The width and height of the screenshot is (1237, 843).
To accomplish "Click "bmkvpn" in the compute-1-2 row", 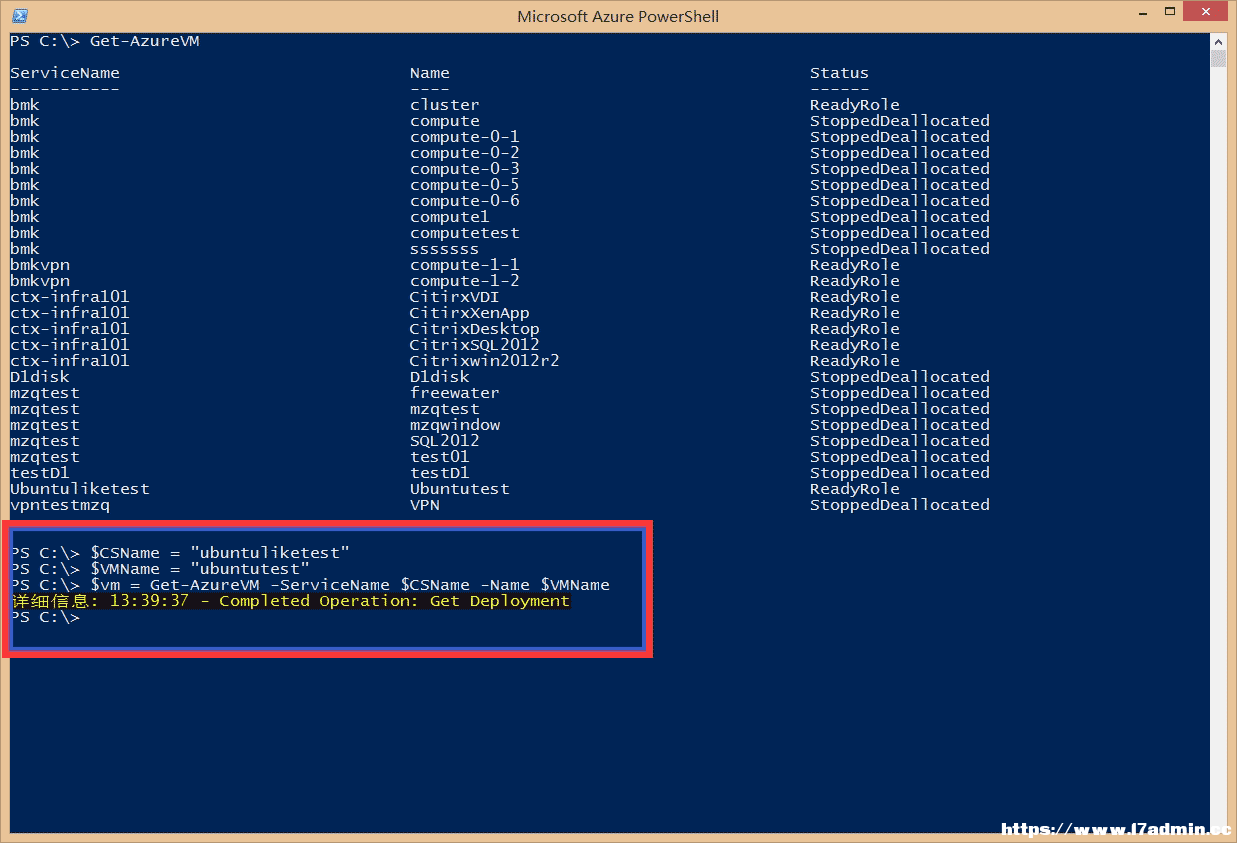I will pos(40,281).
